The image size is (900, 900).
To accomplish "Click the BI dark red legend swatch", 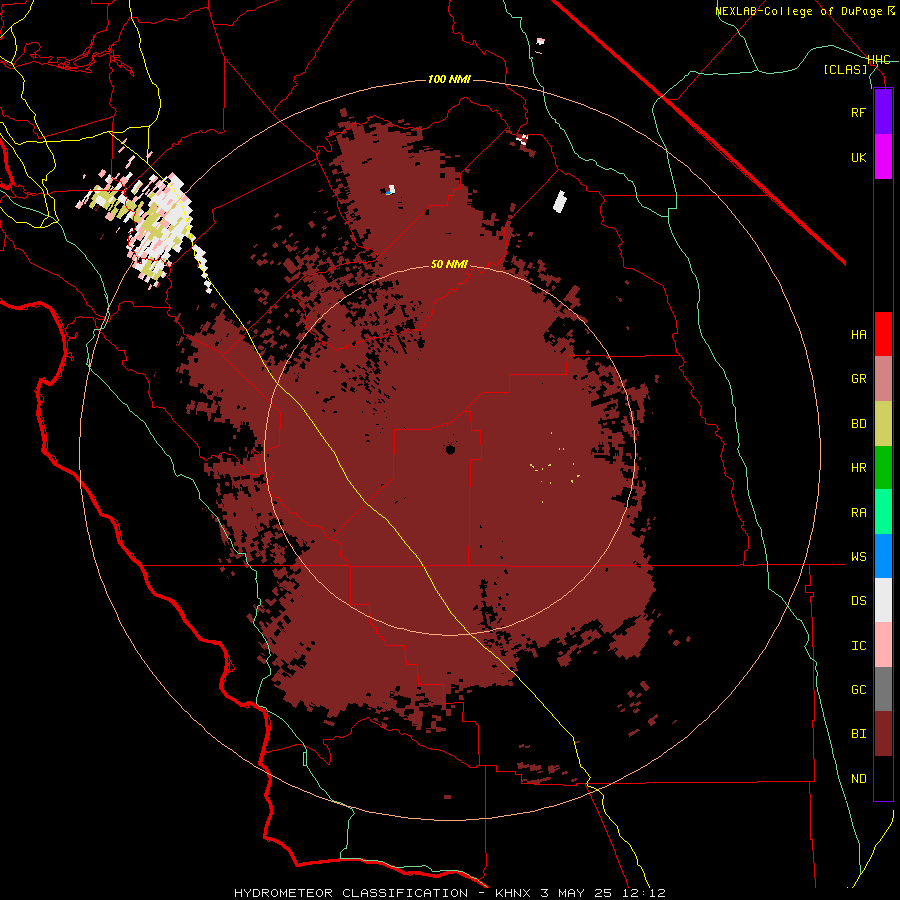I will pyautogui.click(x=883, y=734).
